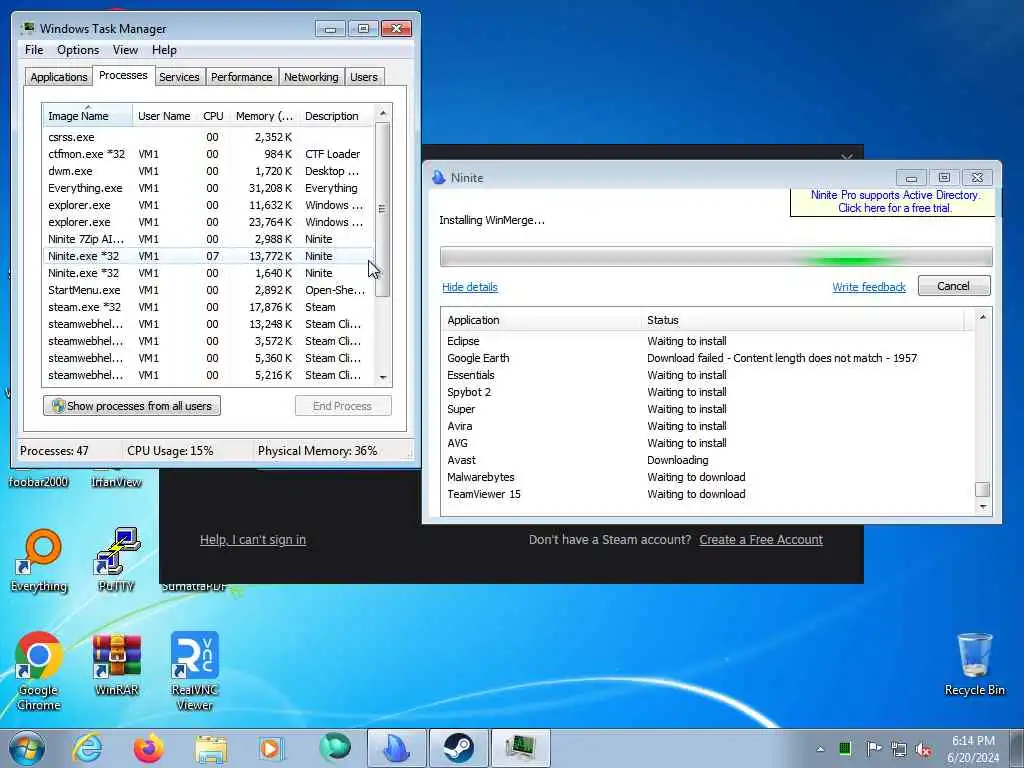Viewport: 1024px width, 768px height.
Task: Click Show processes from all users
Action: (132, 406)
